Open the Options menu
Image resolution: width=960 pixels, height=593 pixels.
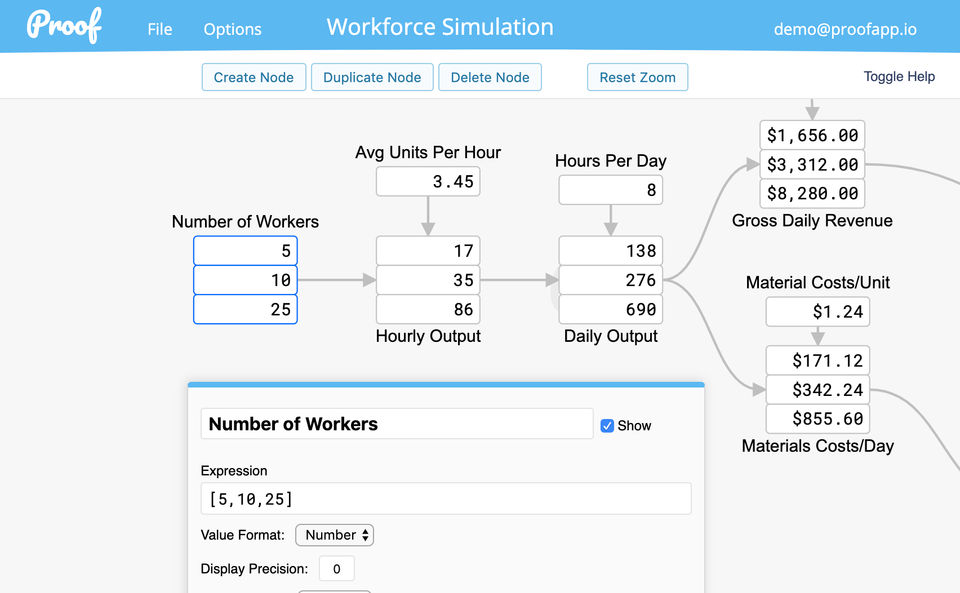point(233,29)
